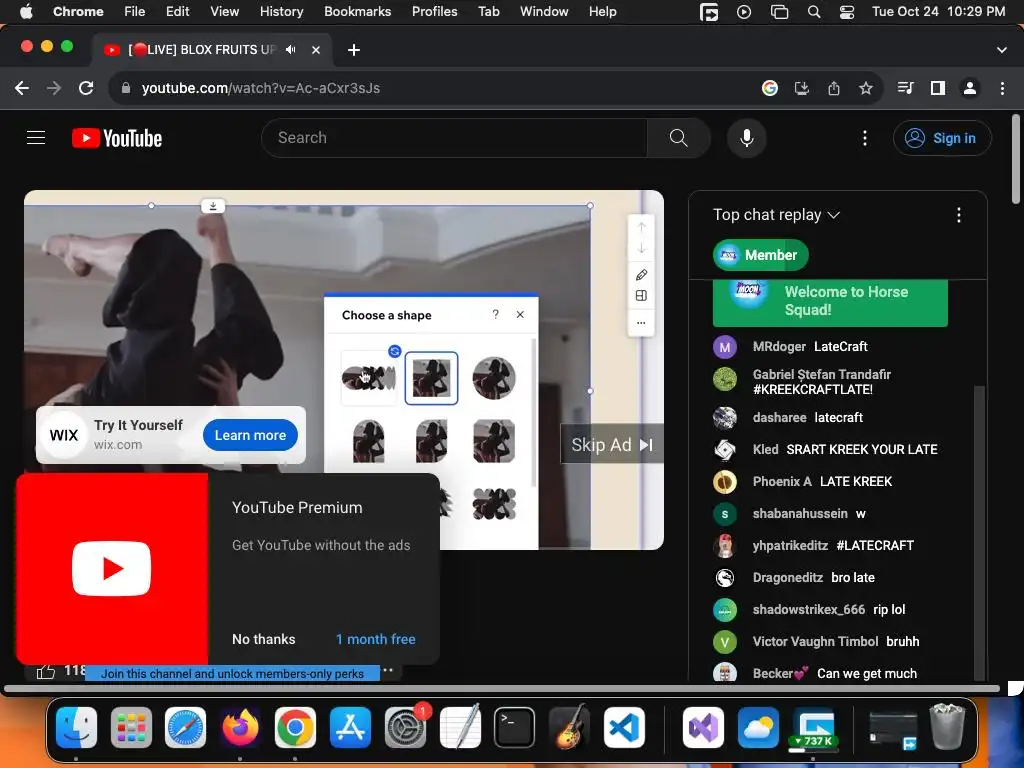Viewport: 1024px width, 768px height.
Task: Mute the tab audio speaker icon
Action: click(291, 50)
